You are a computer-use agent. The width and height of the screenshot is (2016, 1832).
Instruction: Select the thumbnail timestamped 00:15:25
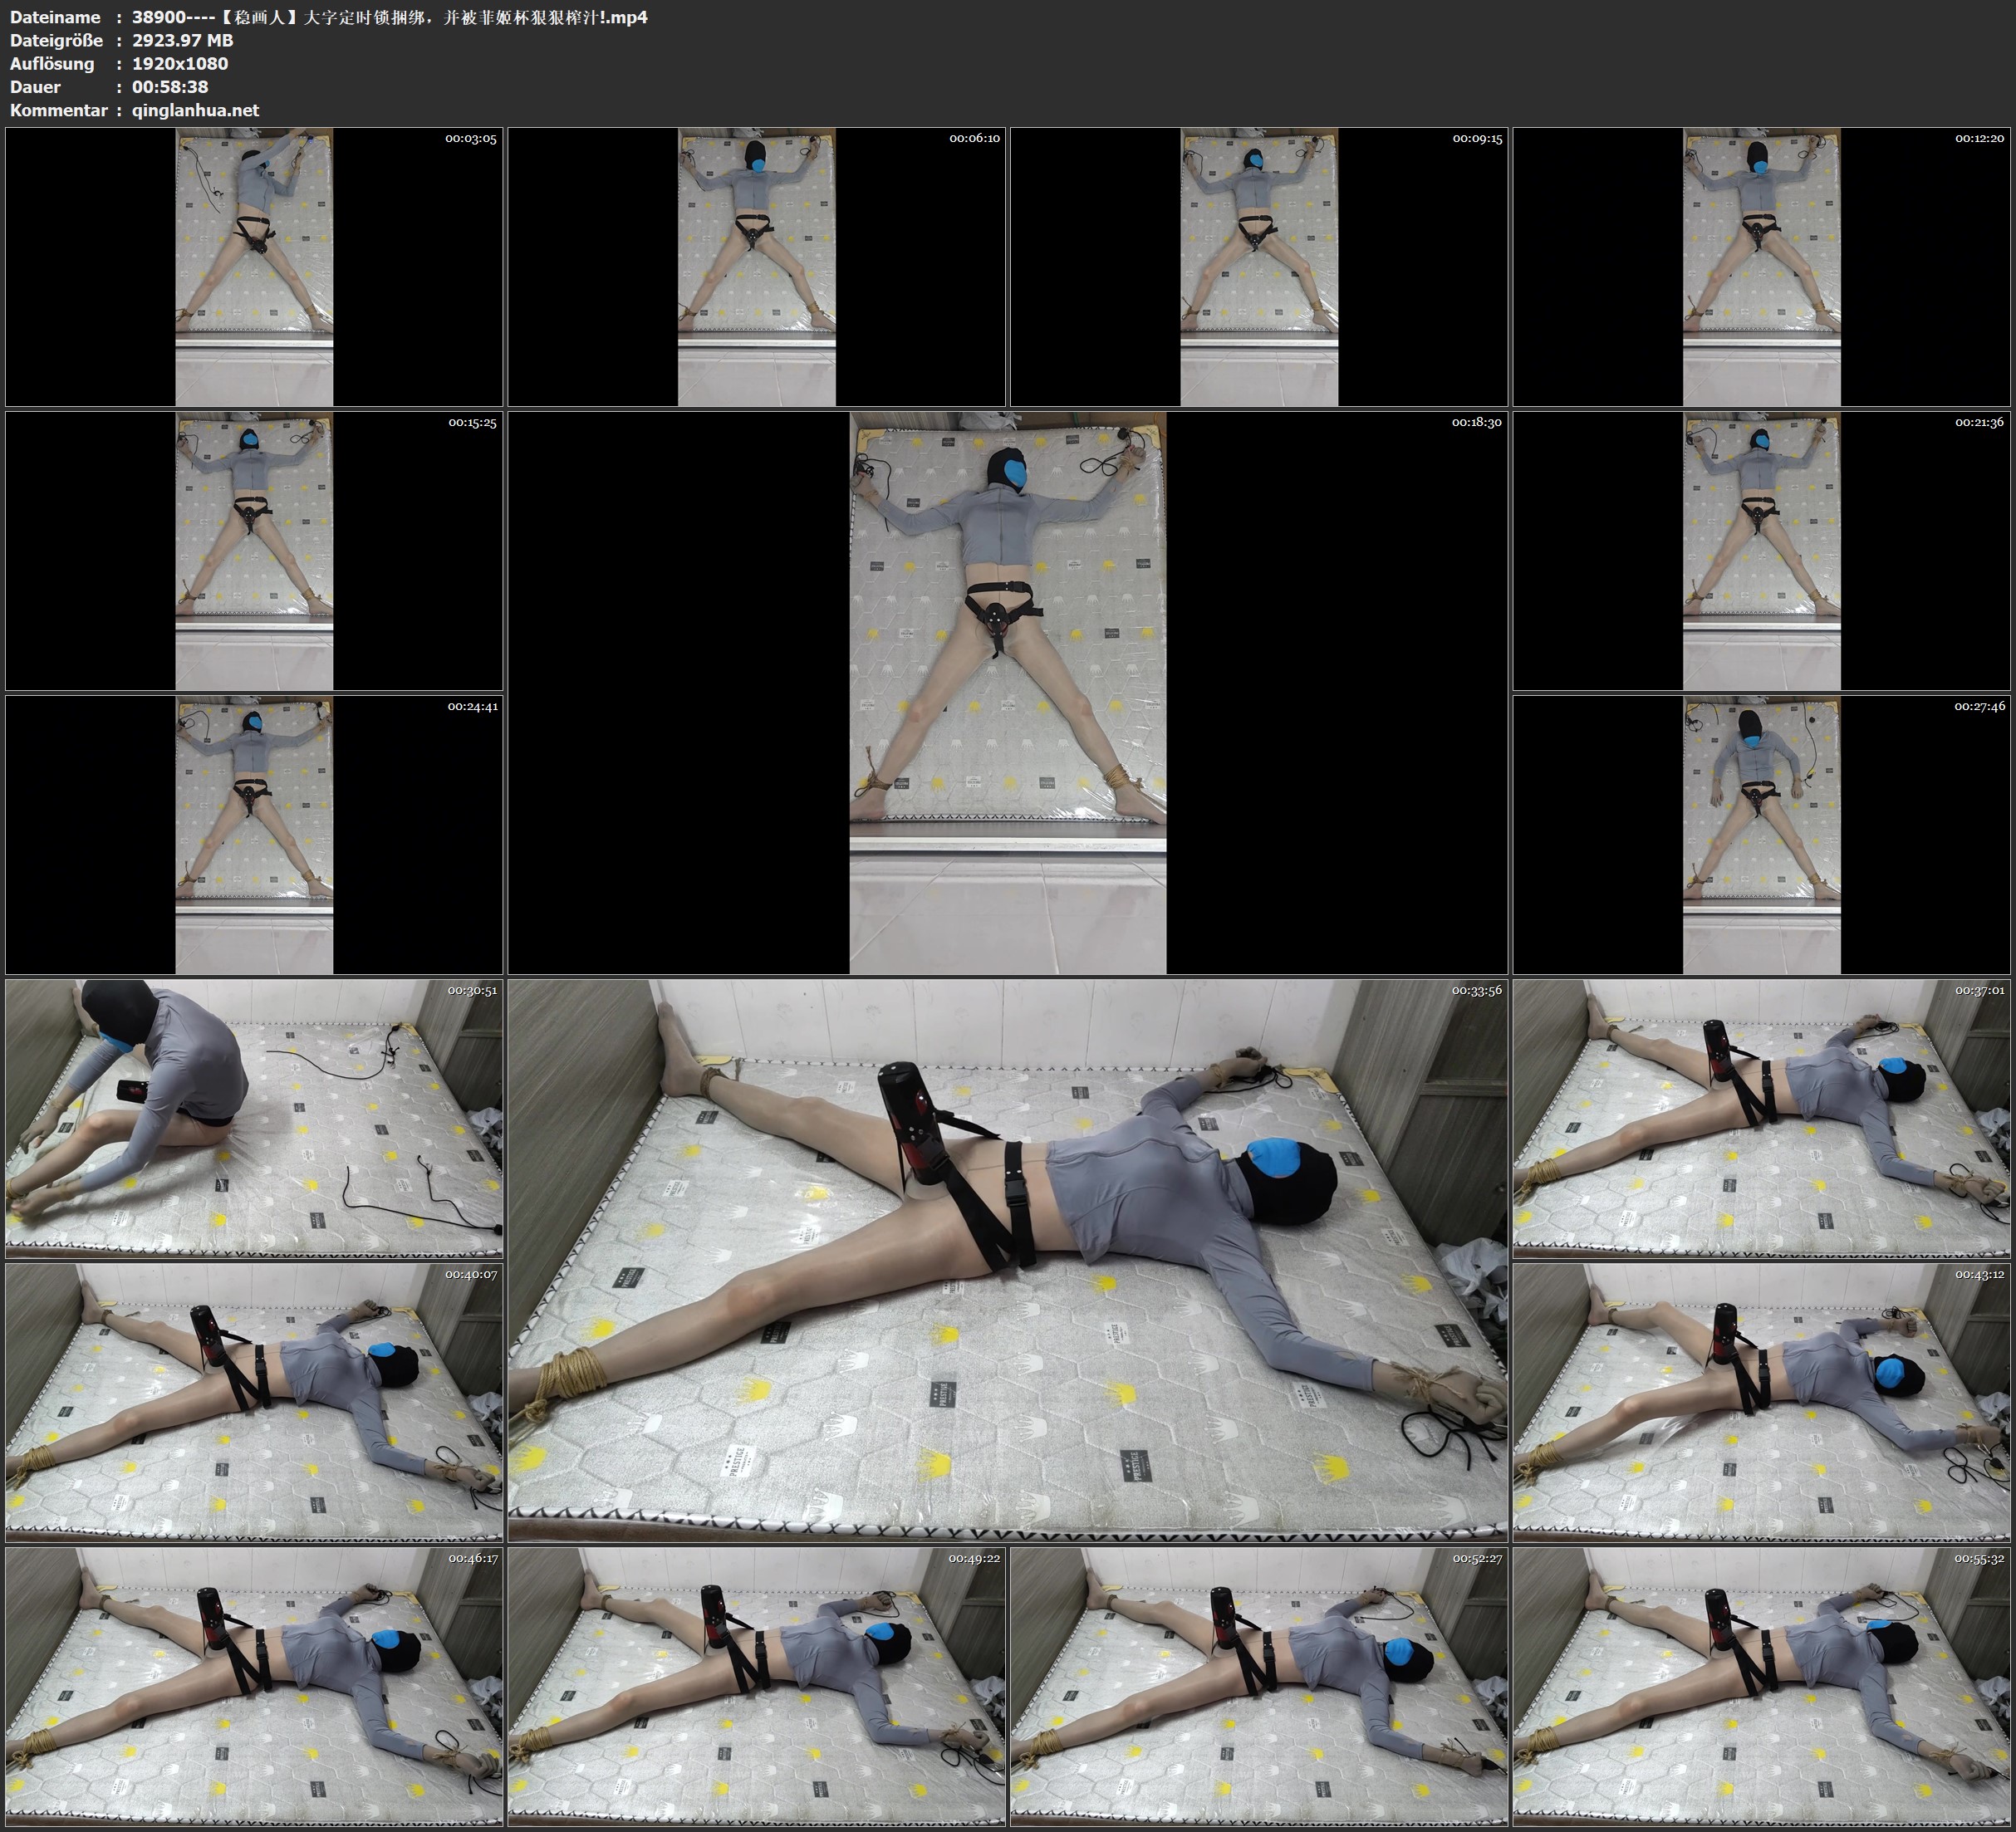point(254,550)
